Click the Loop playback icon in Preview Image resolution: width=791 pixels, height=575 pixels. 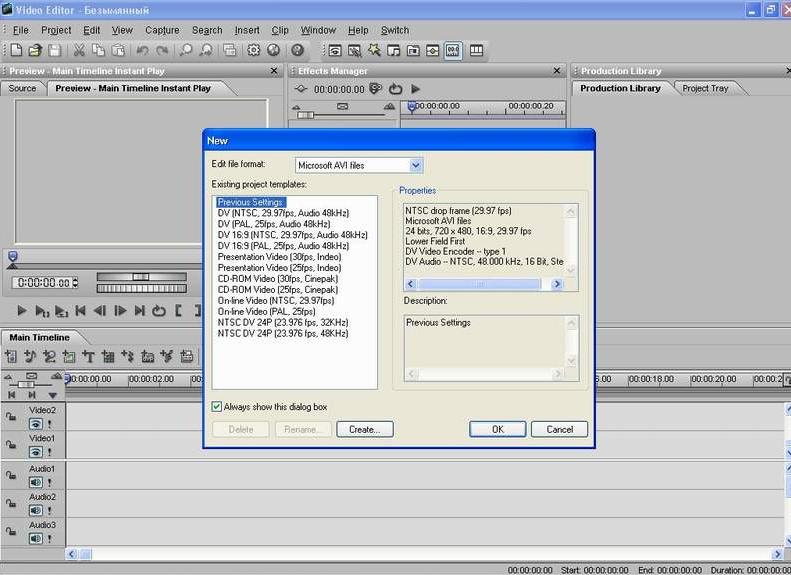[158, 311]
